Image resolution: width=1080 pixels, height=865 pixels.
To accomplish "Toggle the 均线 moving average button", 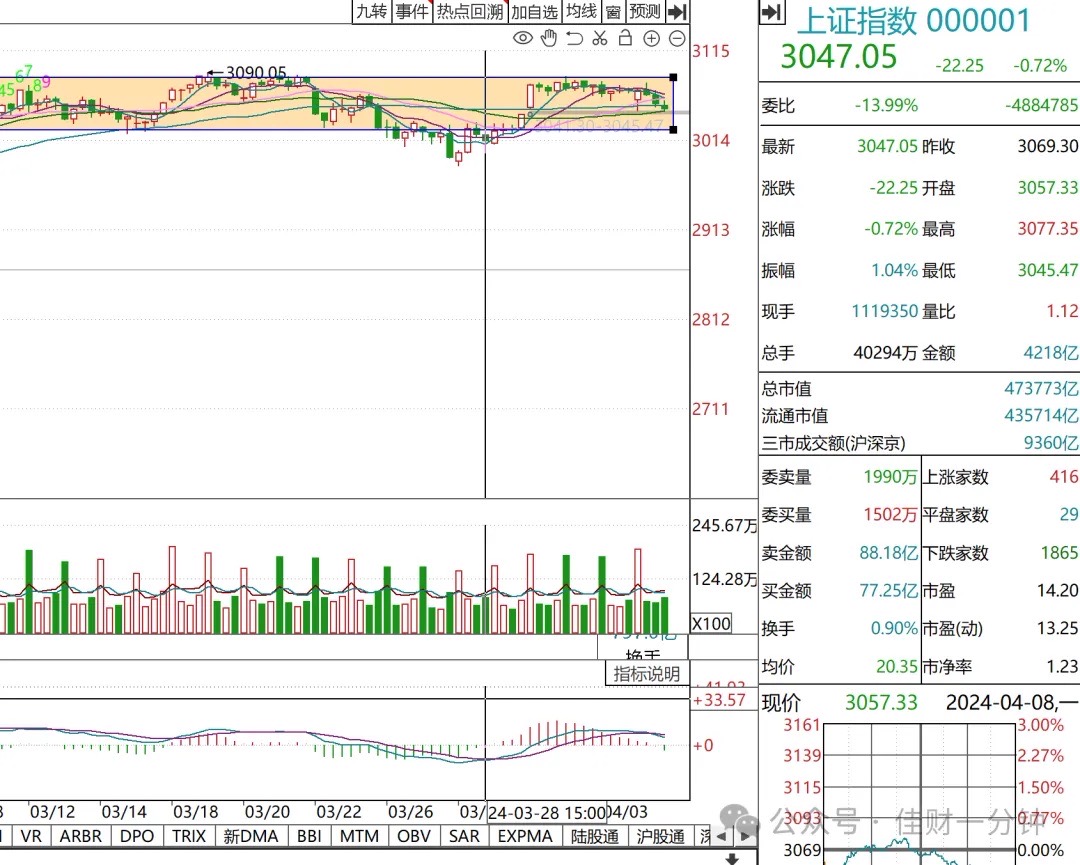I will coord(581,12).
